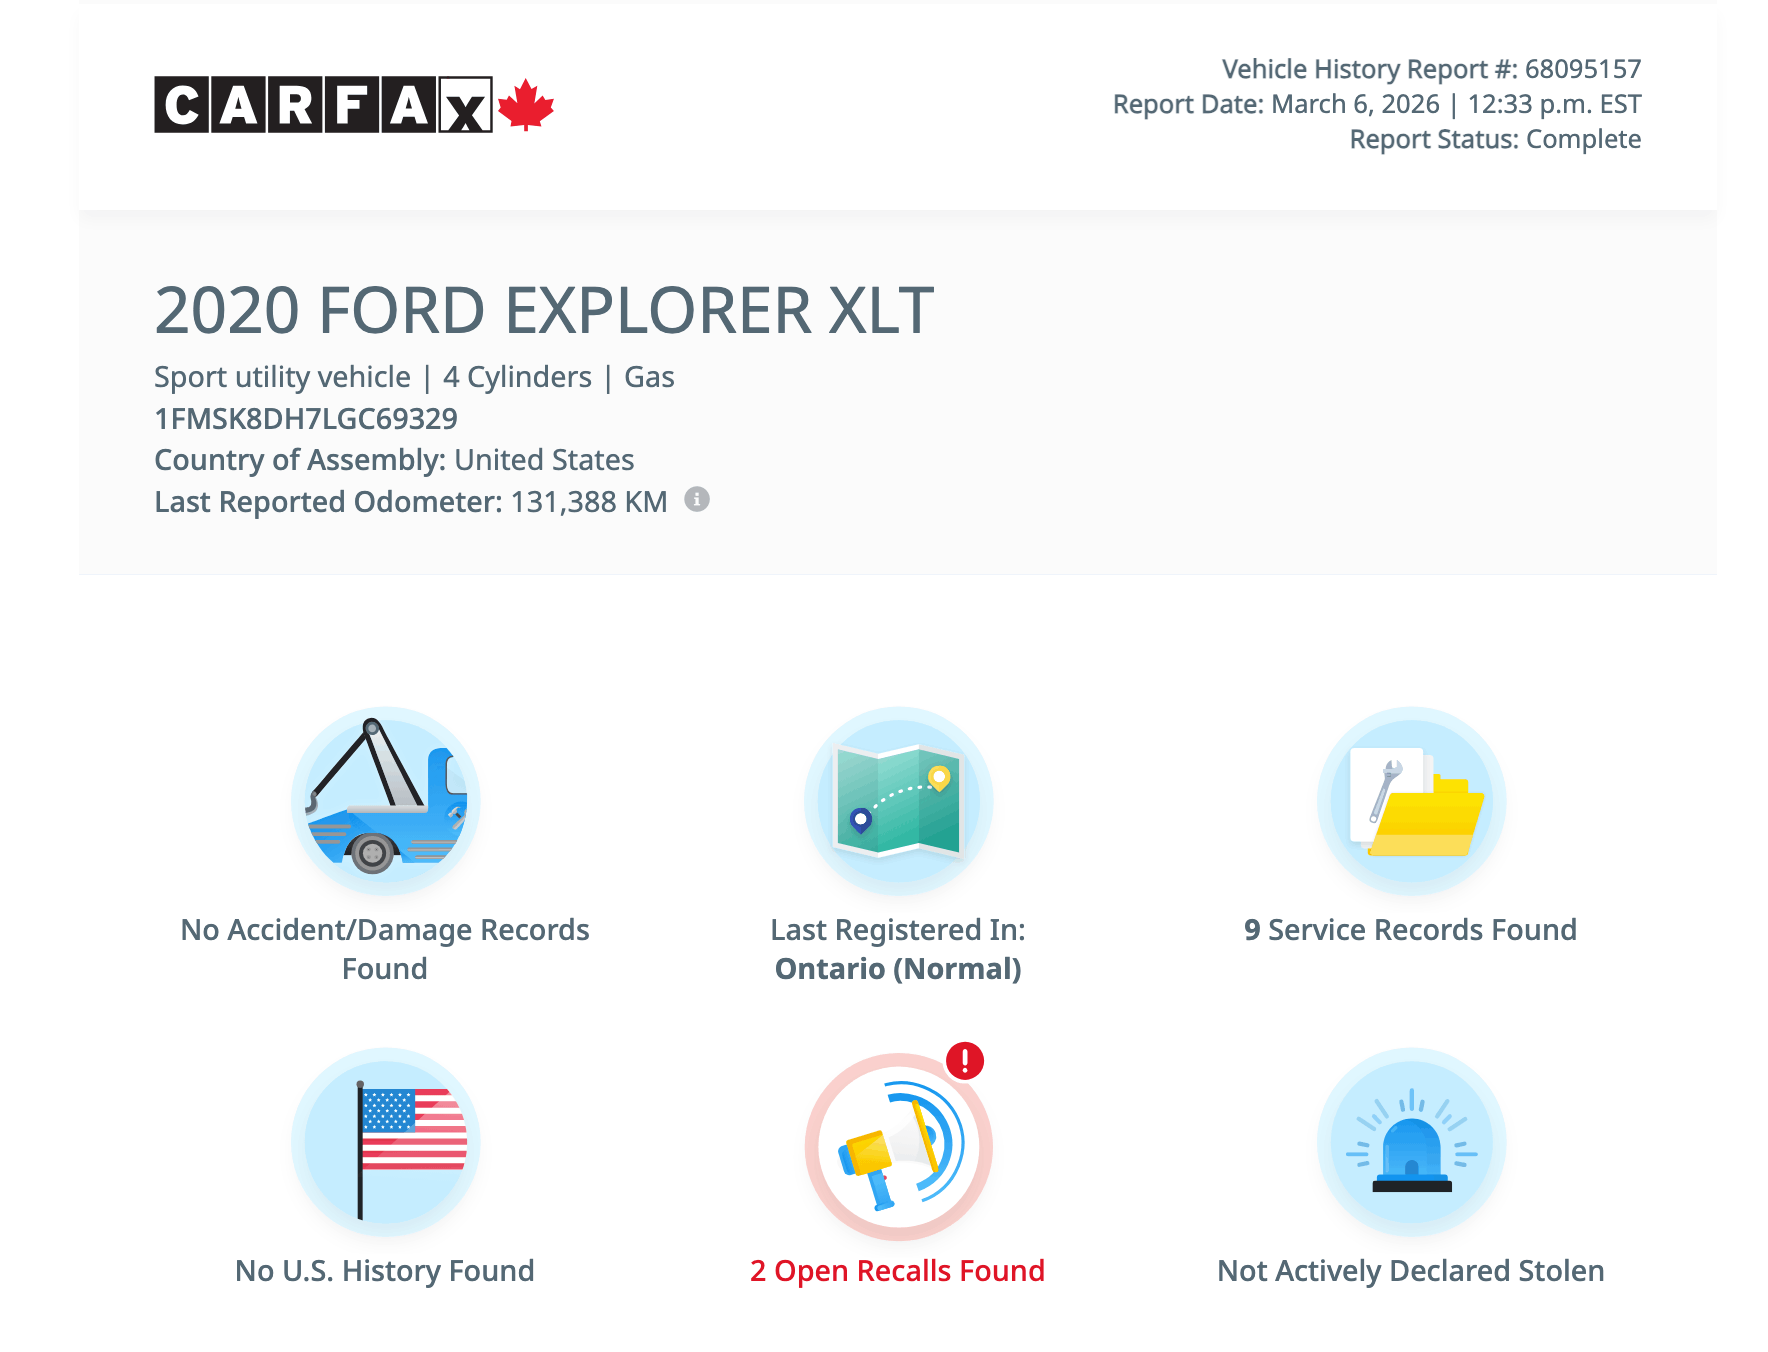
Task: Click the odometer info icon
Action: (697, 499)
